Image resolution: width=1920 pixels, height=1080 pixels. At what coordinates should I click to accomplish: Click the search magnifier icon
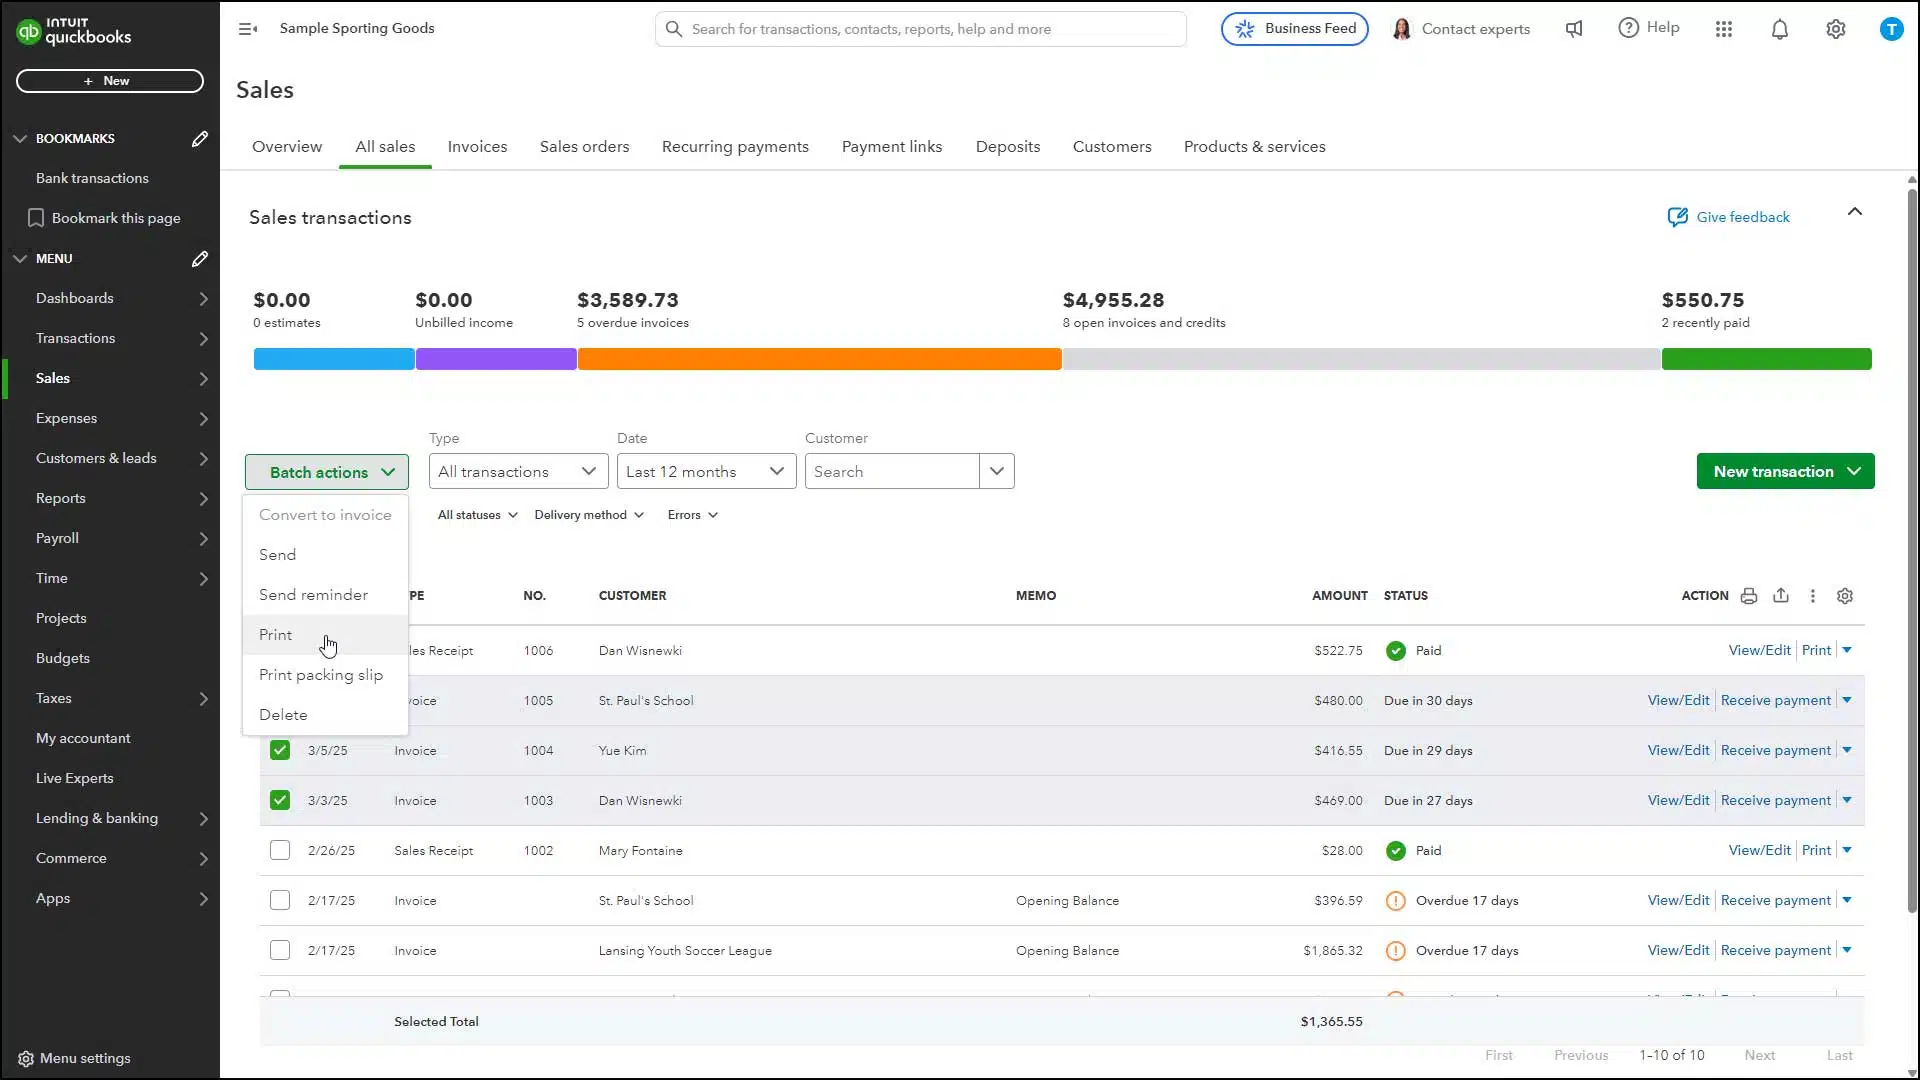click(x=674, y=29)
